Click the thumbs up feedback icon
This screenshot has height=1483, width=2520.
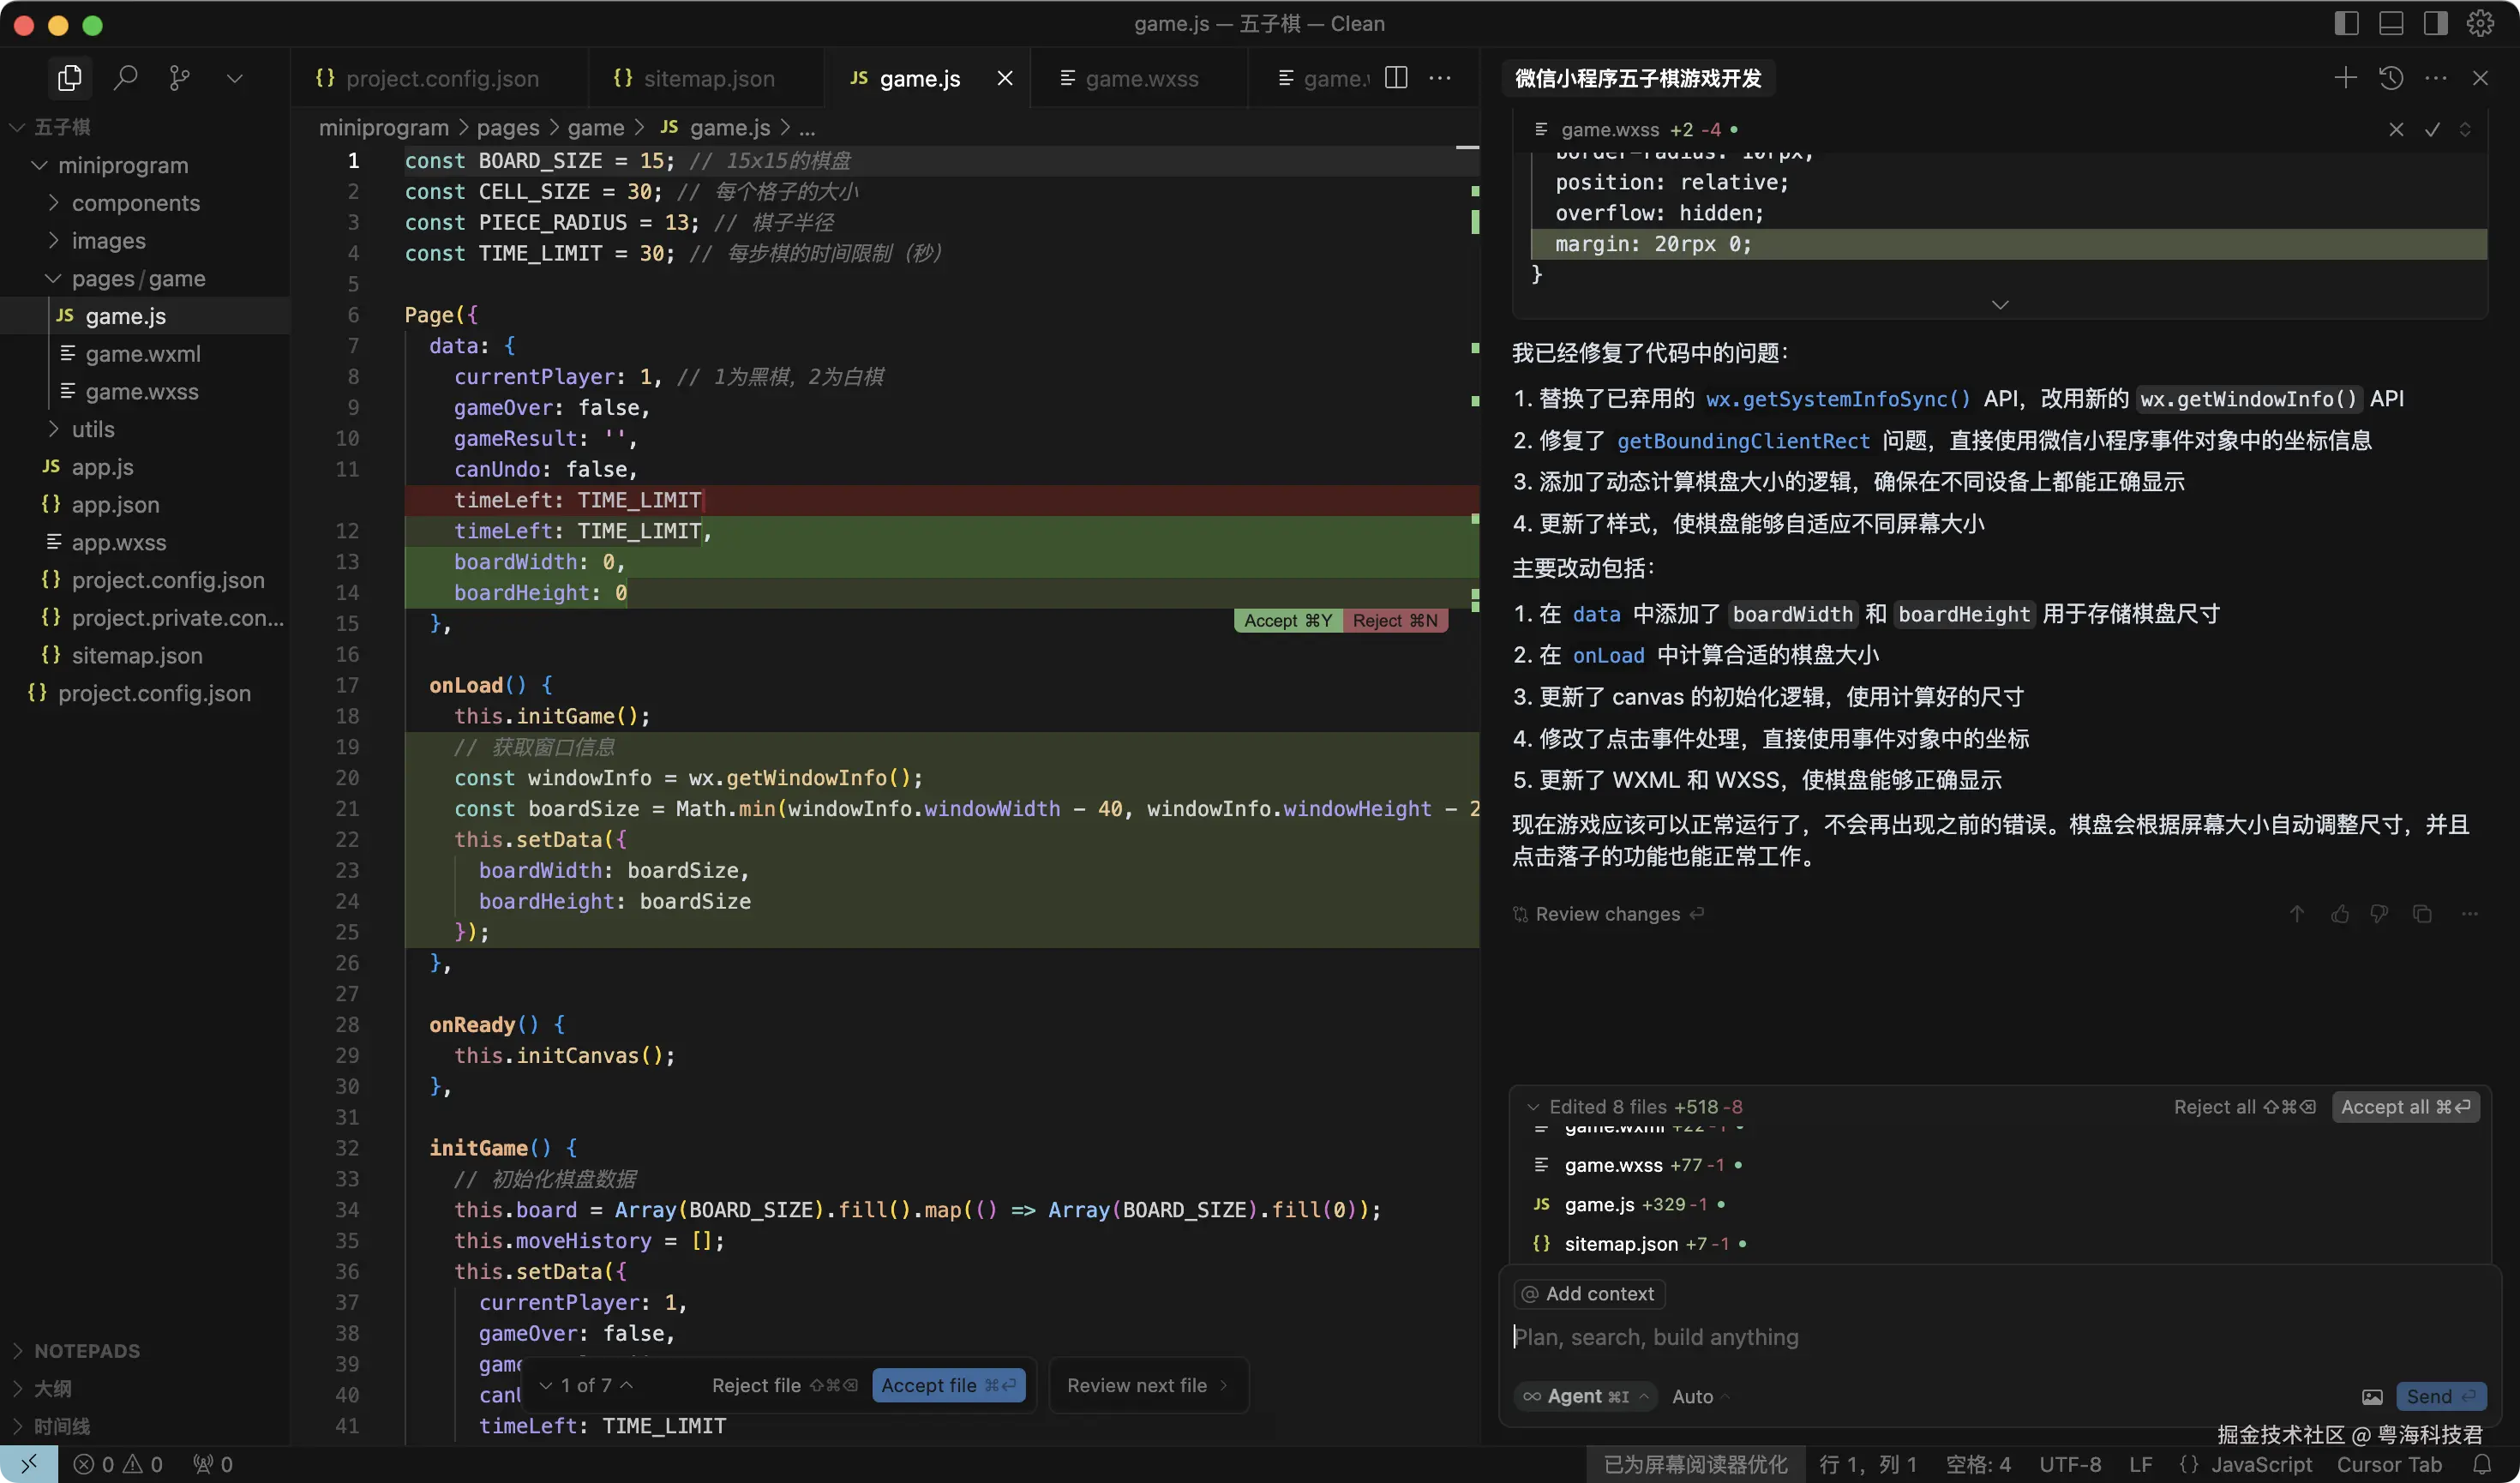2340,913
